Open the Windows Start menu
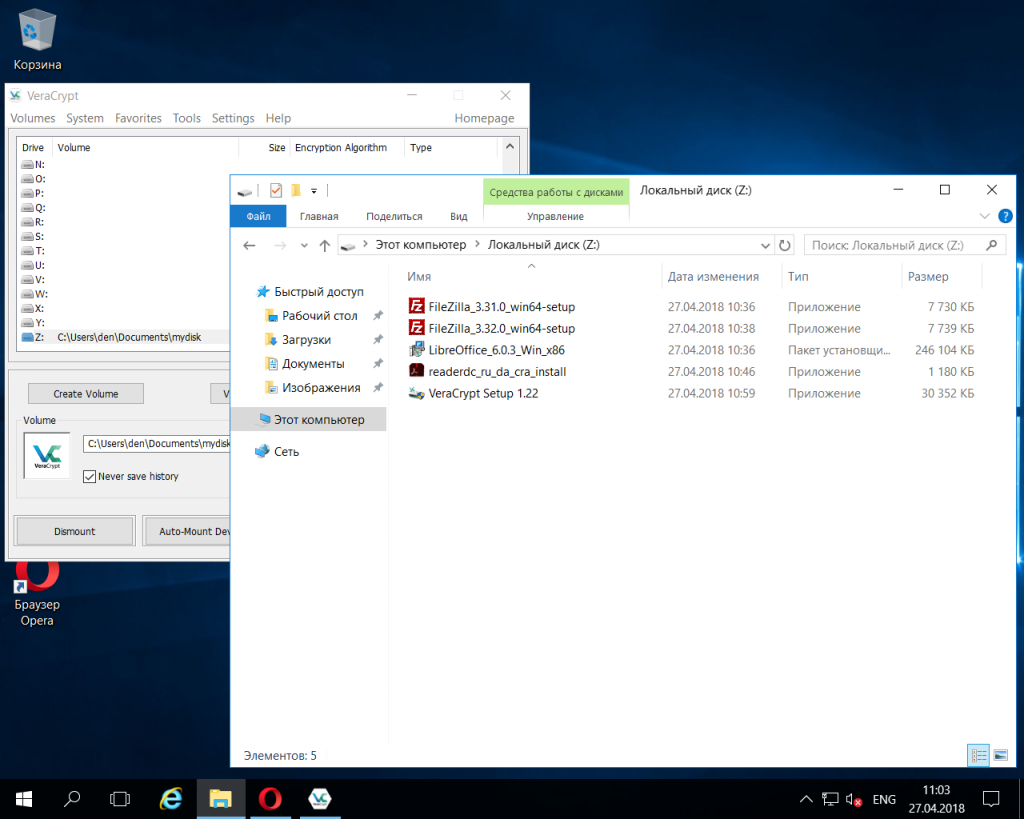The image size is (1024, 819). tap(24, 799)
